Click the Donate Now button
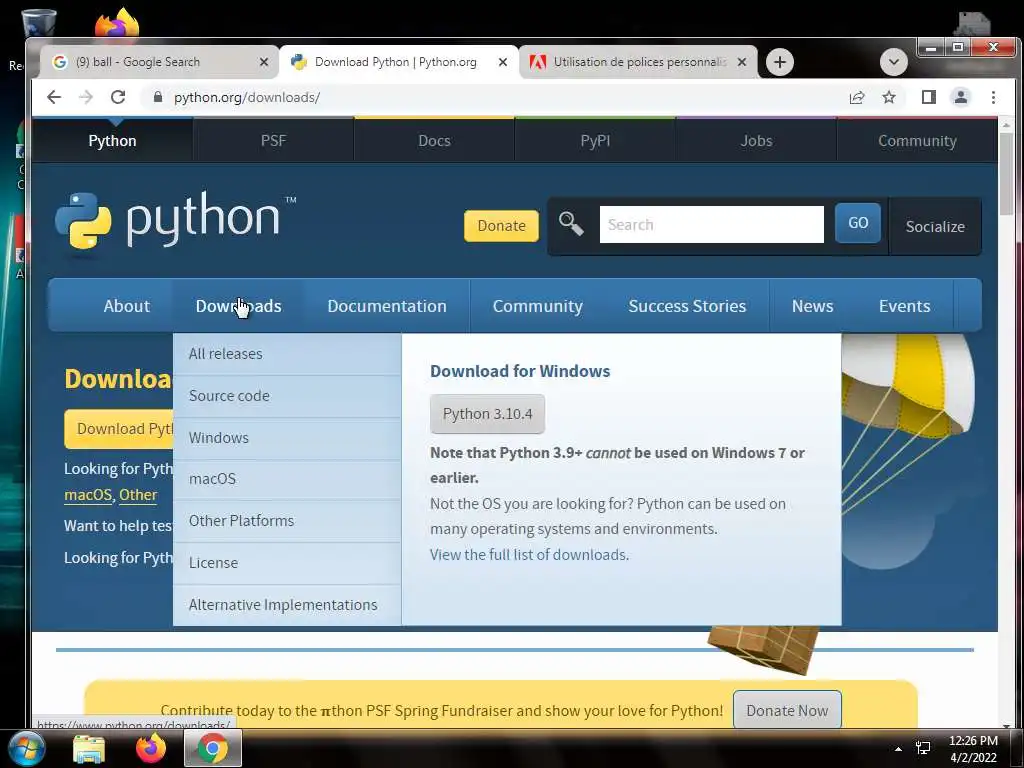Image resolution: width=1024 pixels, height=768 pixels. [x=787, y=710]
